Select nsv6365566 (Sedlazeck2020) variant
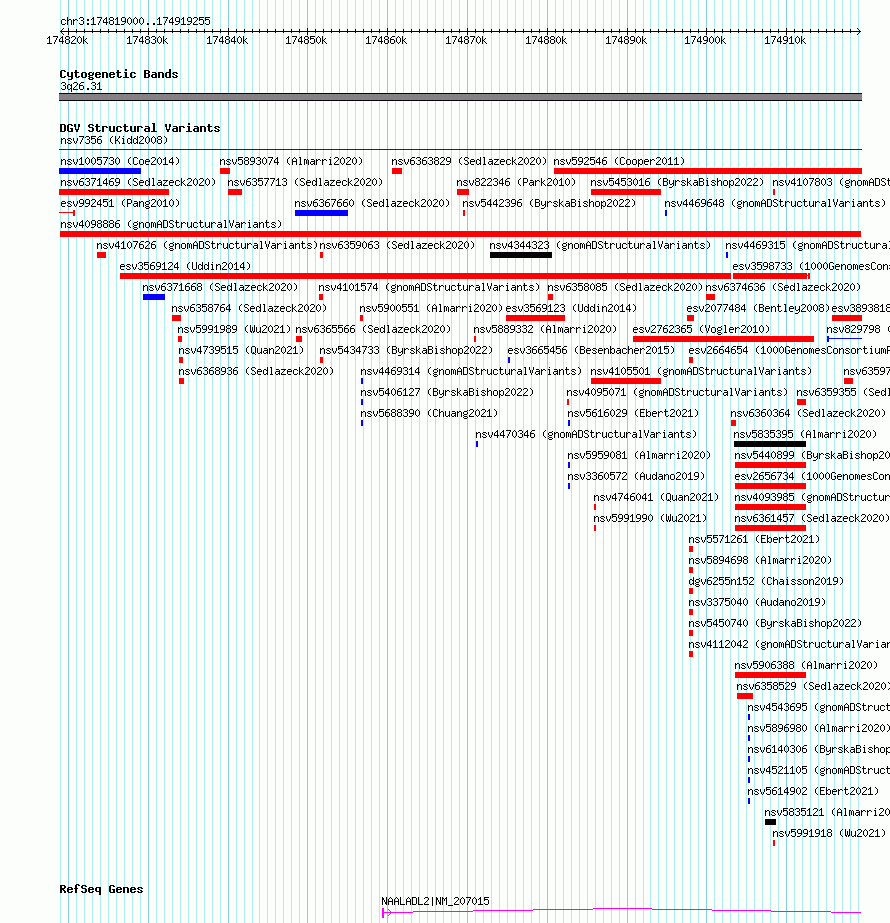Screen dimensions: 890x923 373,330
